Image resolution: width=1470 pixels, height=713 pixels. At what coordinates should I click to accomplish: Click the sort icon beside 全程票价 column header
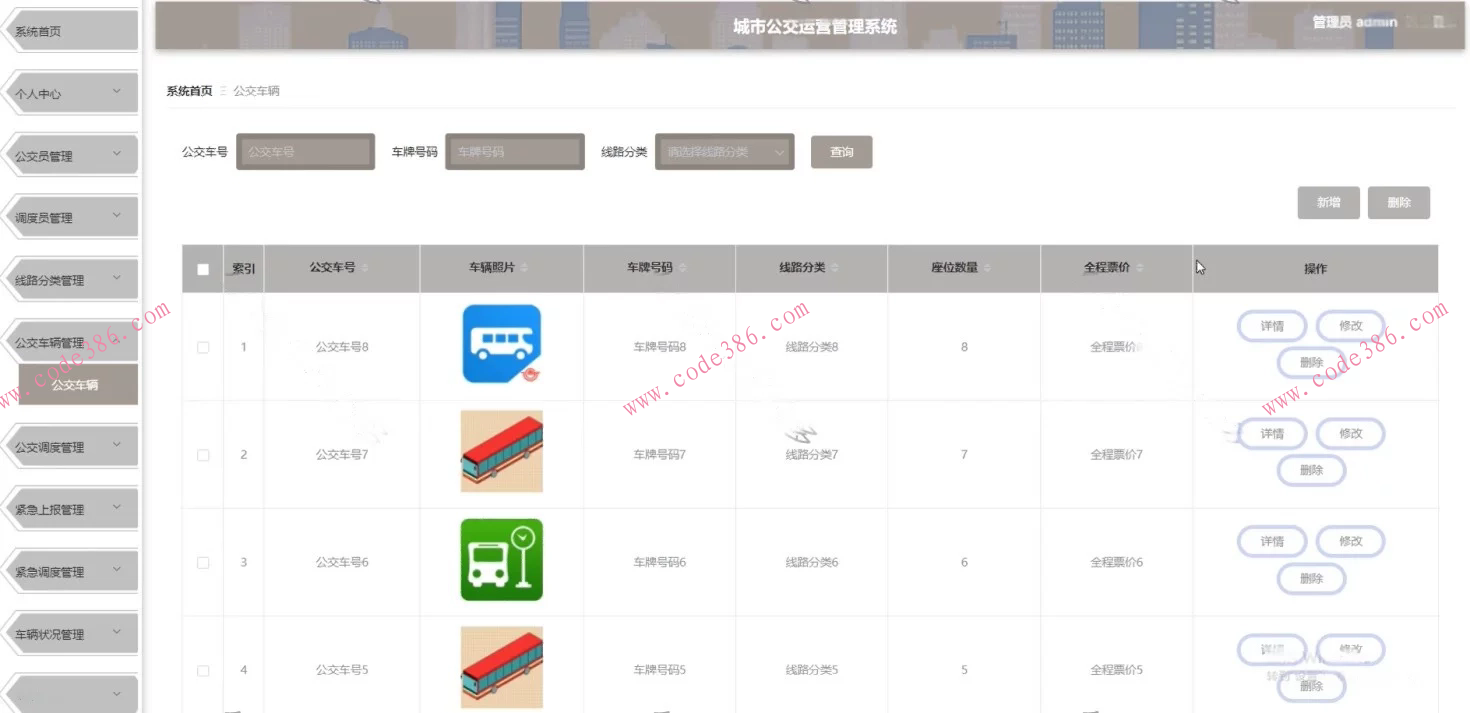[1141, 268]
